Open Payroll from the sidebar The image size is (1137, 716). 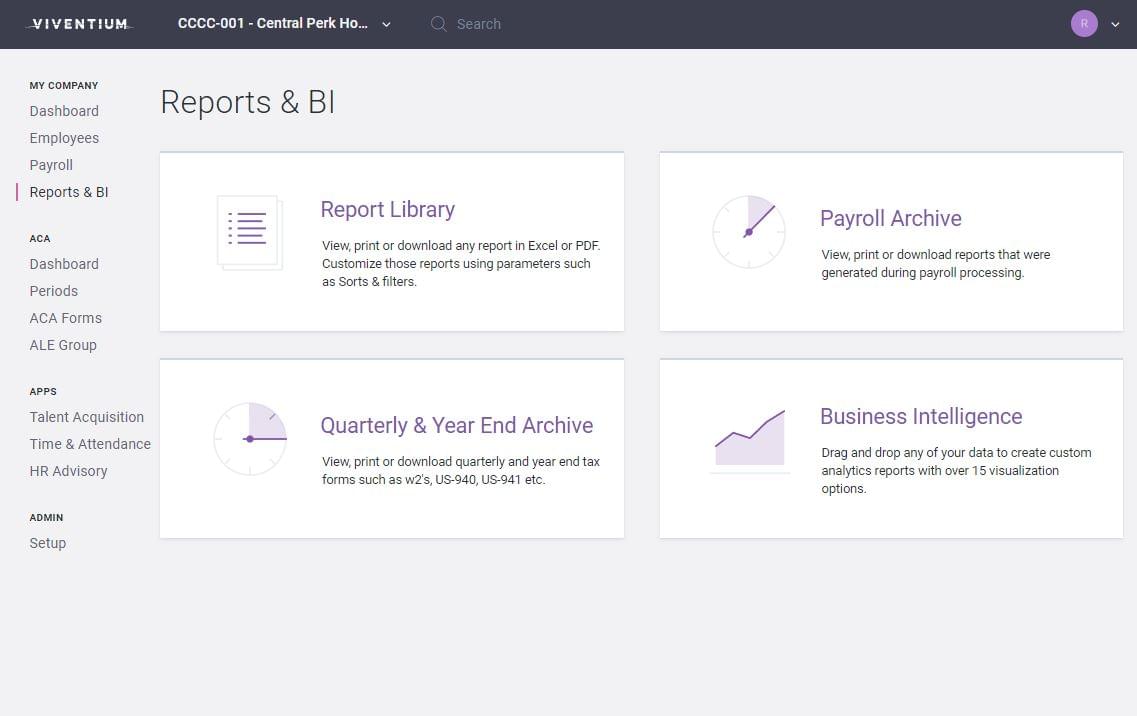(51, 165)
